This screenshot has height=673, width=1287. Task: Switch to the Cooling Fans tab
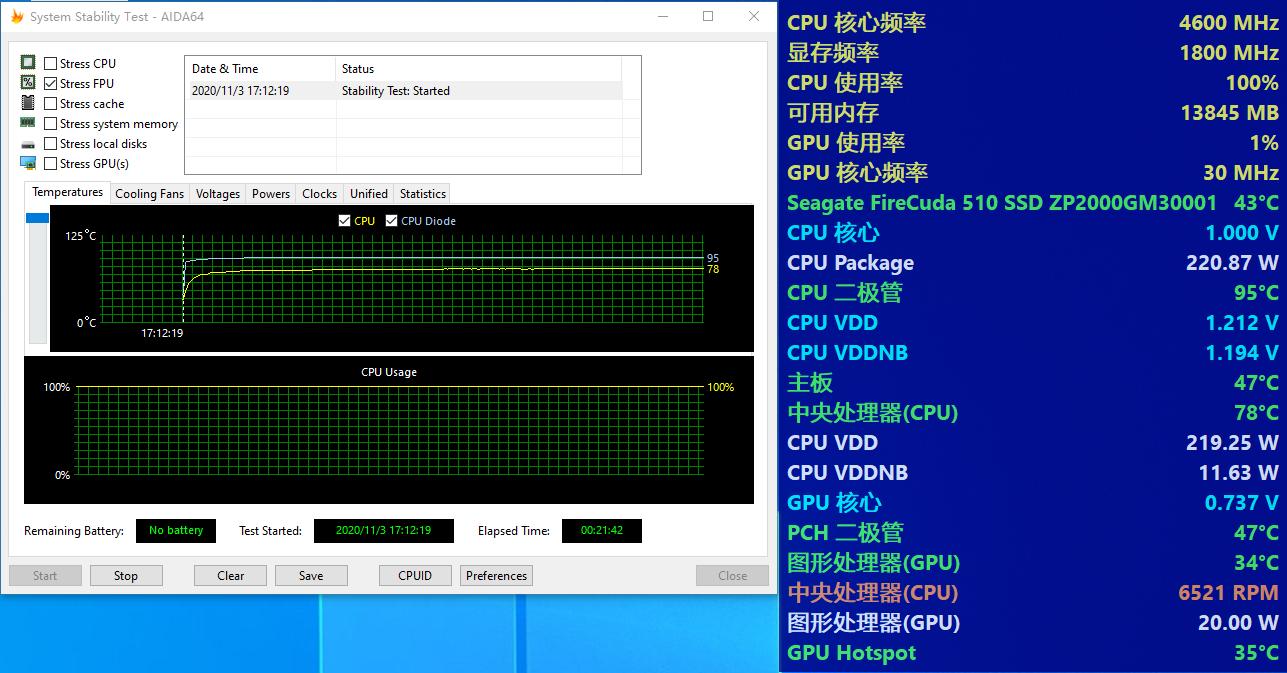[x=149, y=193]
